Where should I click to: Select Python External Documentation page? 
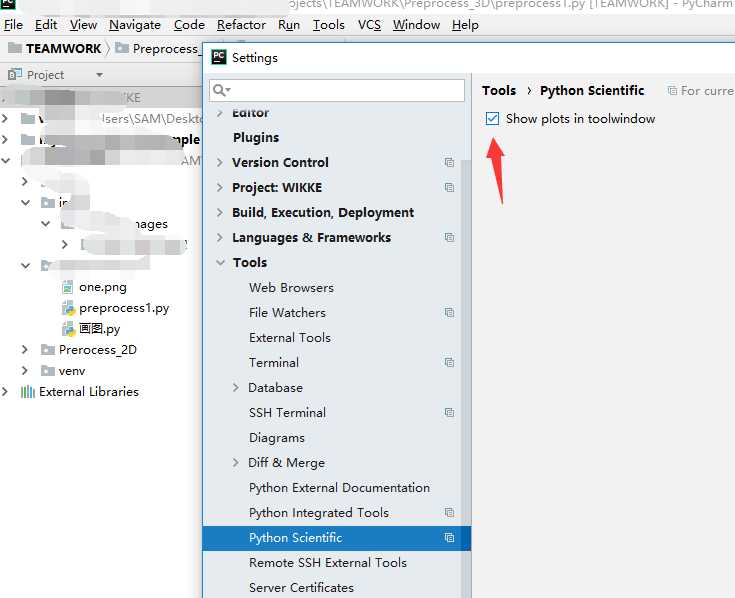pyautogui.click(x=339, y=487)
